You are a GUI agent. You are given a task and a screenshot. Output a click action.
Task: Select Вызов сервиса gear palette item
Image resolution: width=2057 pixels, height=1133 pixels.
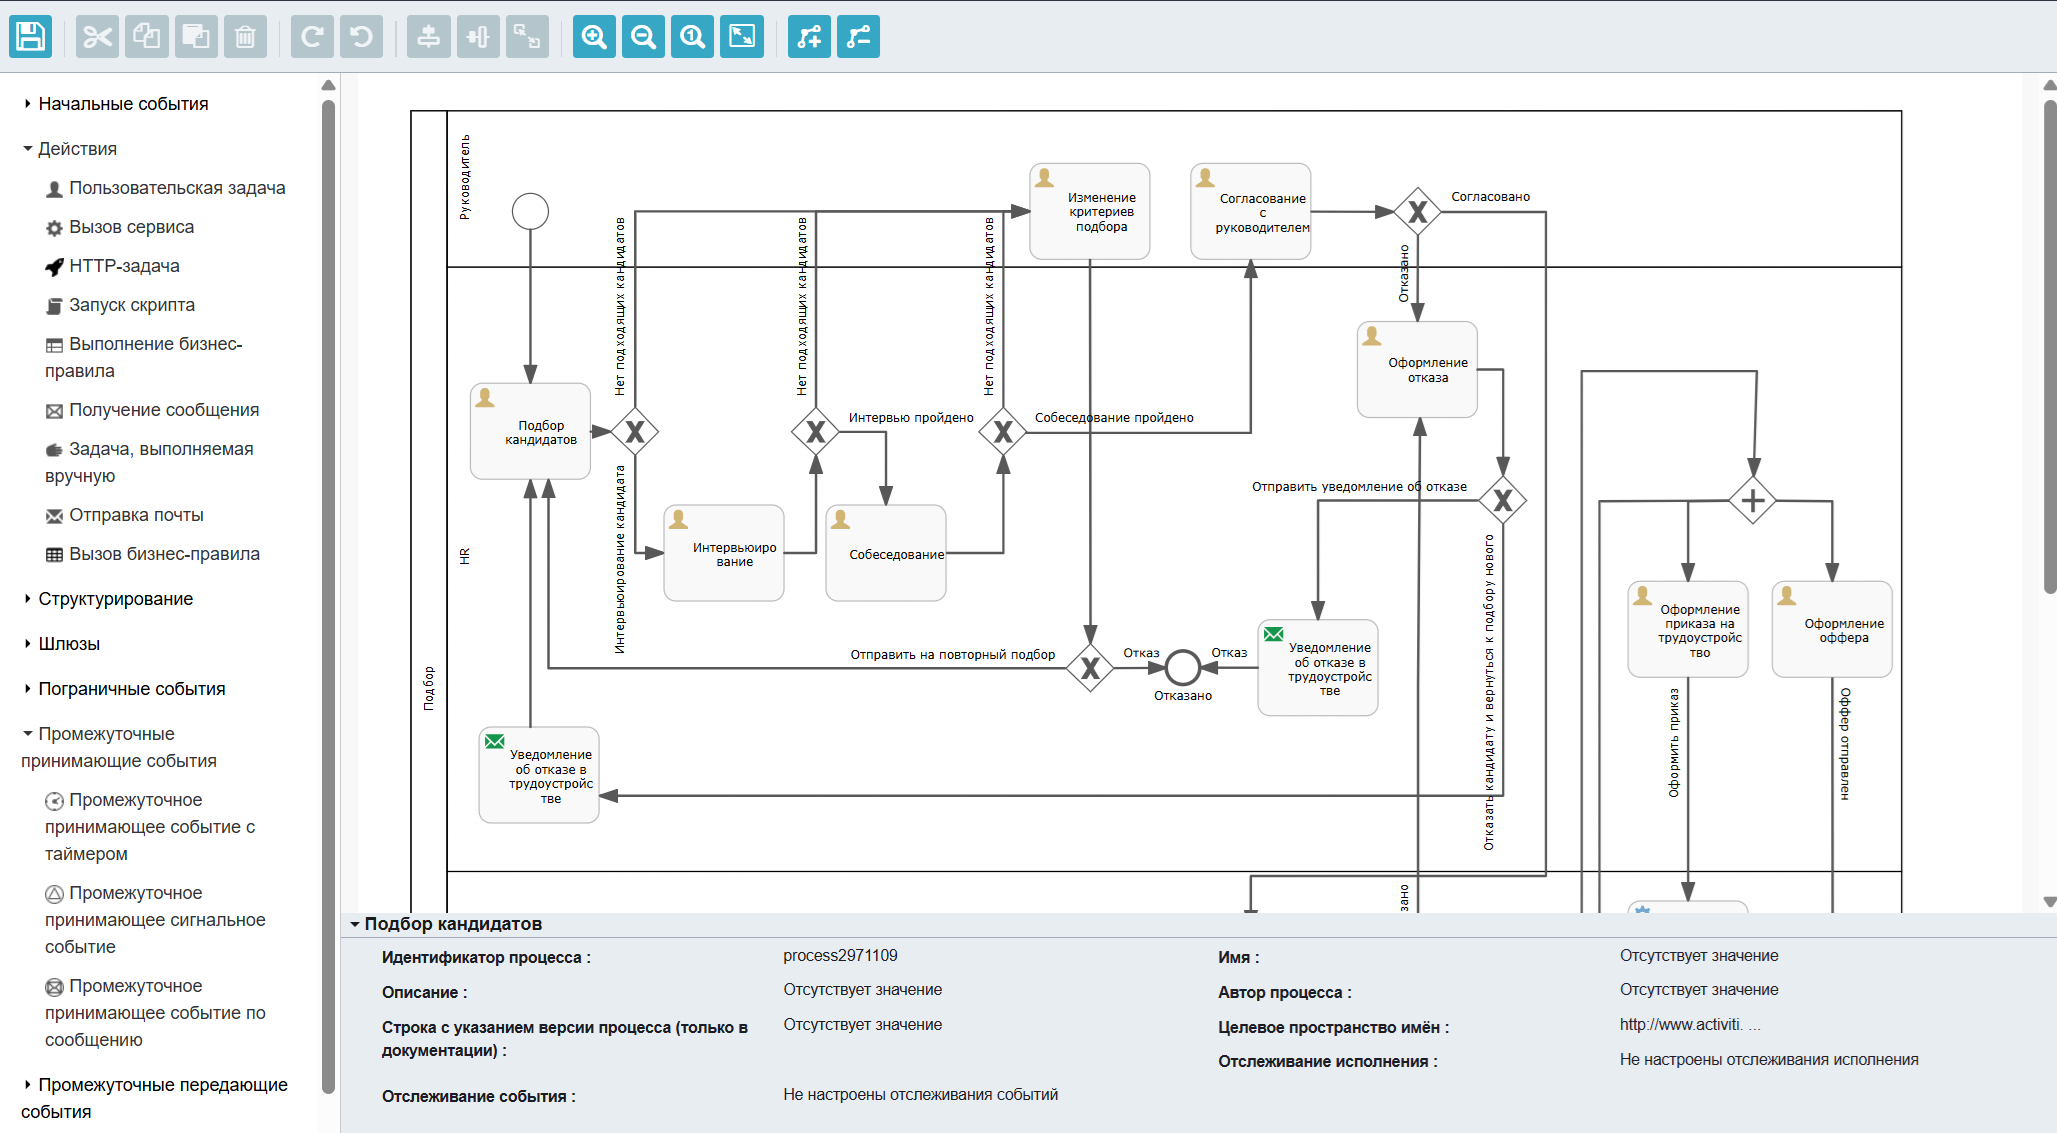click(x=120, y=227)
